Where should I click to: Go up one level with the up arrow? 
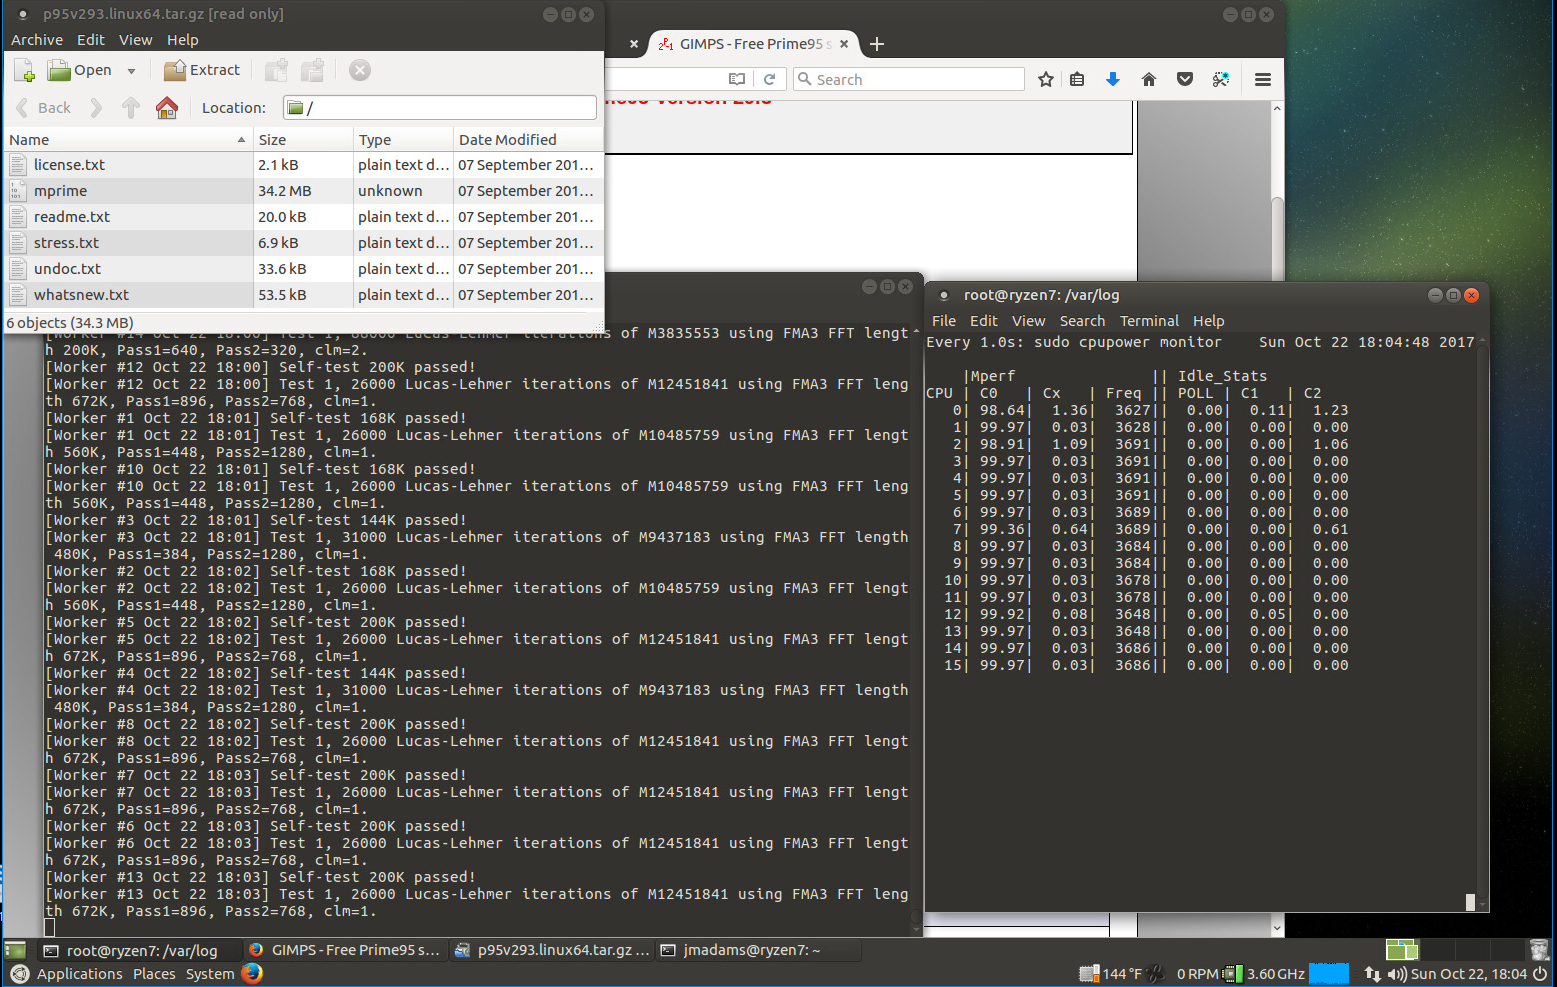point(131,108)
